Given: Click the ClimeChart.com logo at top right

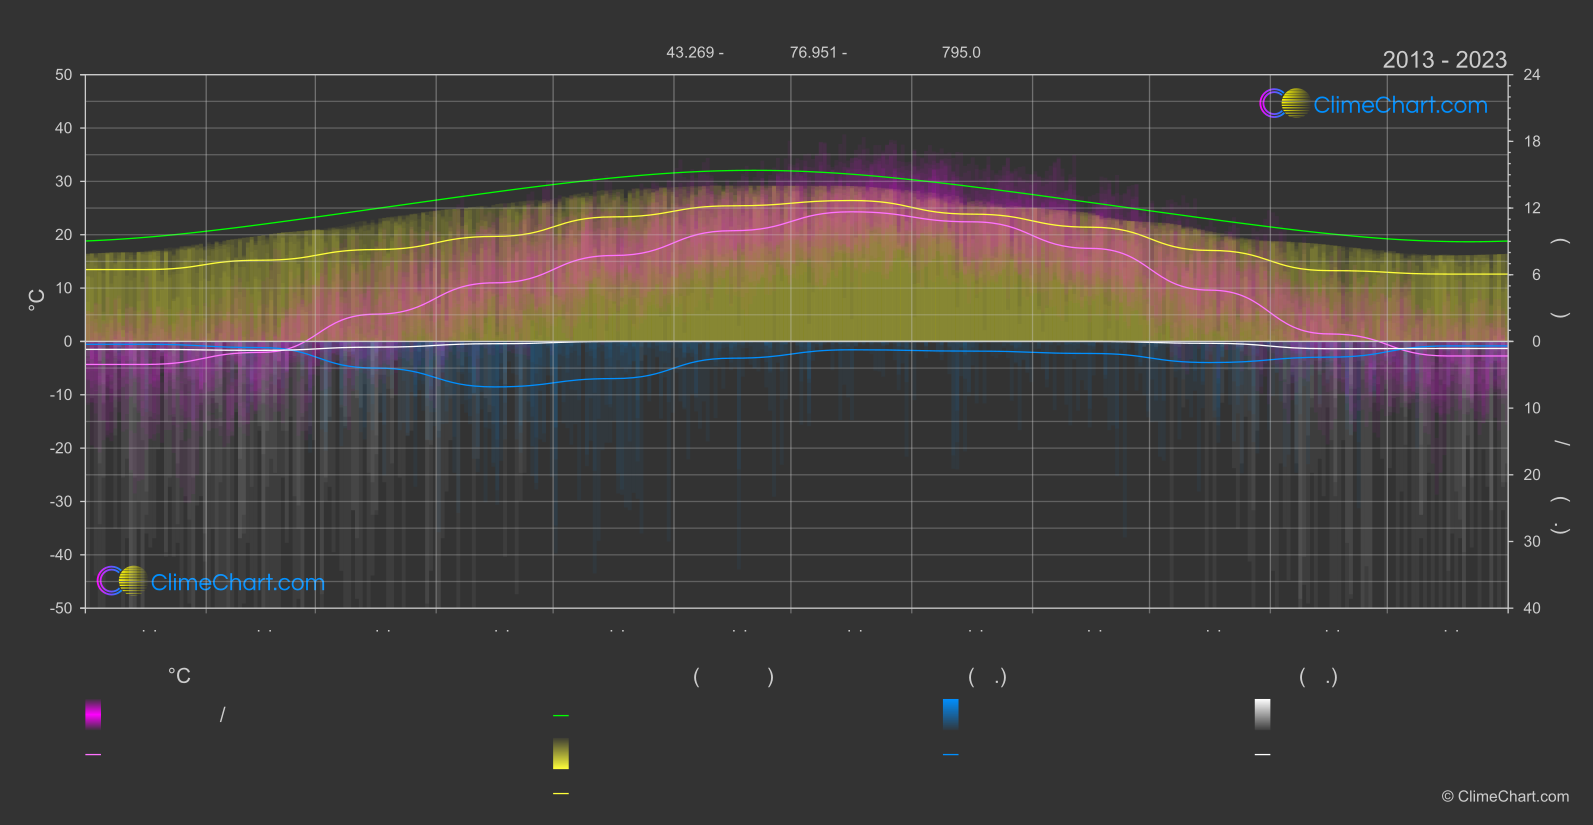Looking at the screenshot, I should [x=1373, y=104].
